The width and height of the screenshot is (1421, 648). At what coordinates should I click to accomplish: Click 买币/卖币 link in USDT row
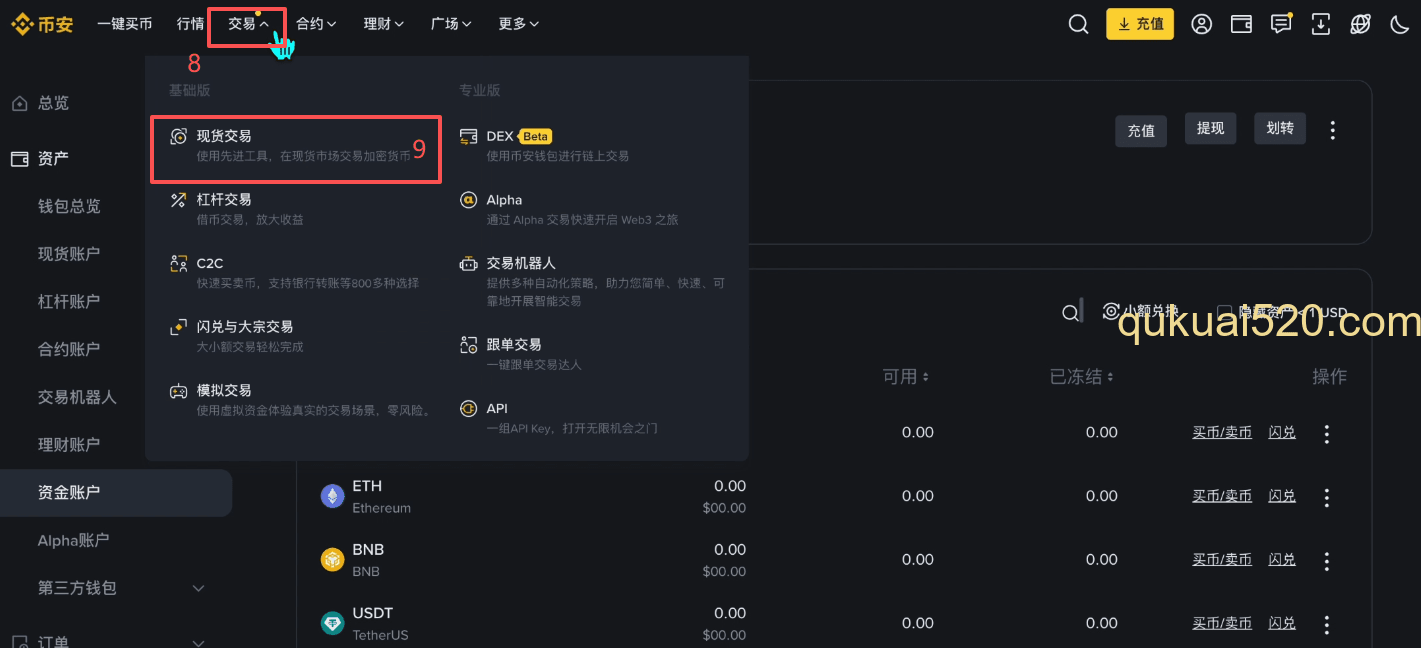(x=1222, y=624)
